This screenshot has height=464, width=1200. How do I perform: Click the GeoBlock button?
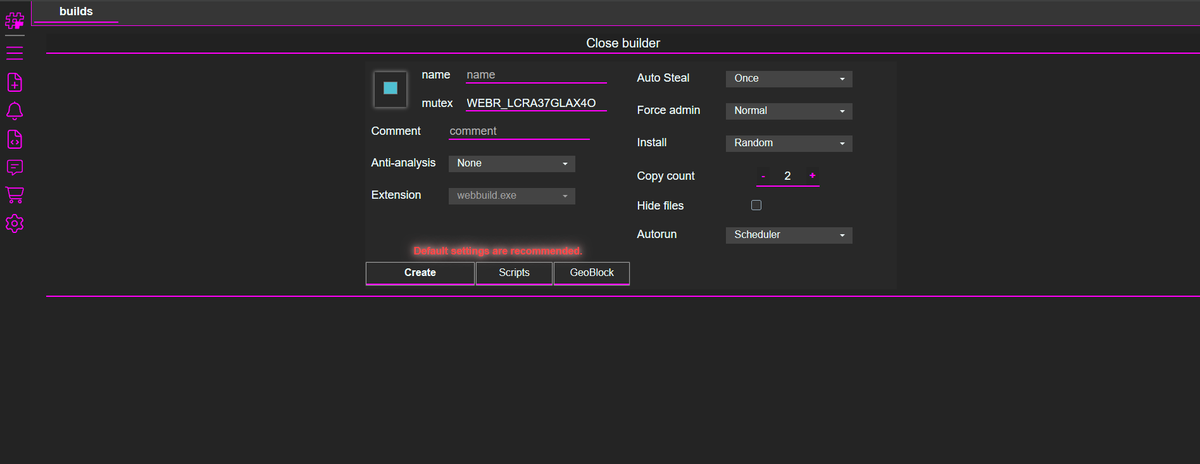point(592,273)
